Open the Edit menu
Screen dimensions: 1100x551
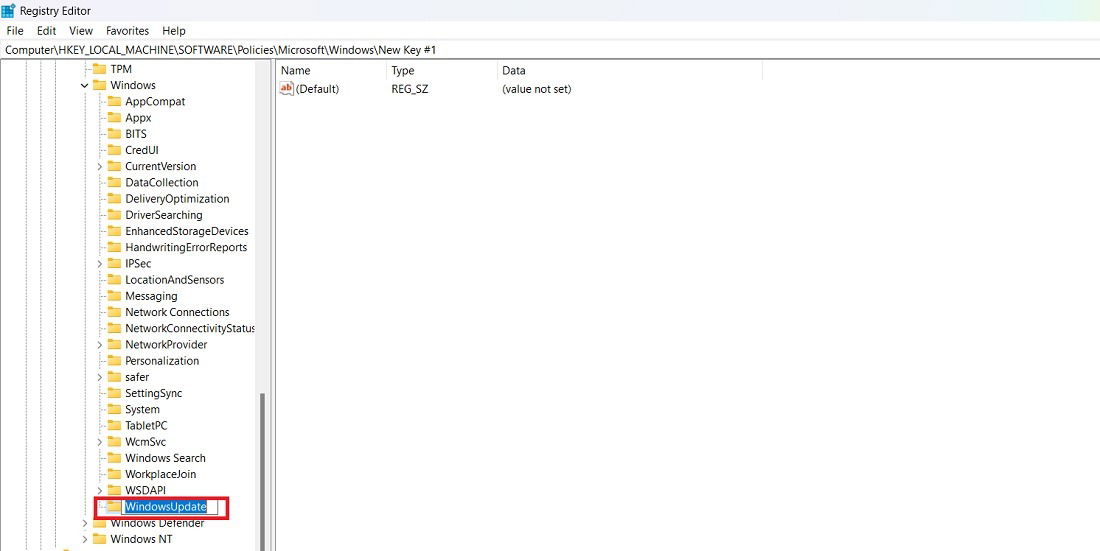click(x=46, y=31)
